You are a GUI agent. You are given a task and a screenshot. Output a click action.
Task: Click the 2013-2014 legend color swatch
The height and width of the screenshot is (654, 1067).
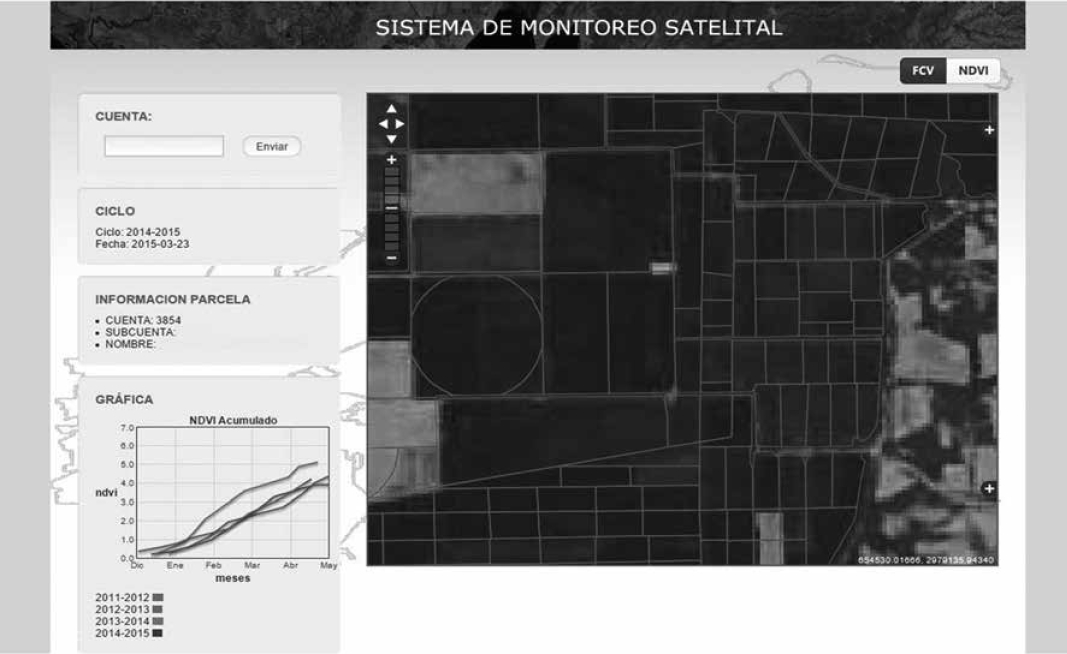(157, 621)
